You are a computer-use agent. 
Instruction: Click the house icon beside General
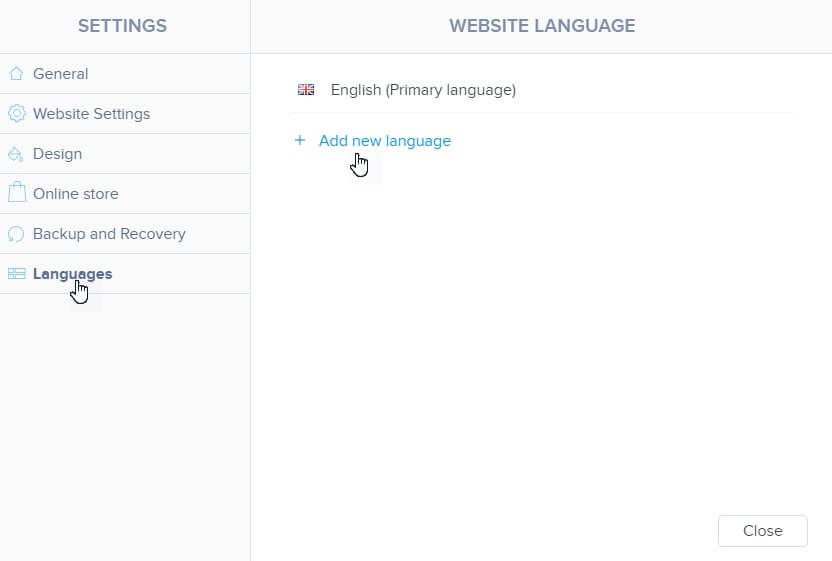coord(16,74)
